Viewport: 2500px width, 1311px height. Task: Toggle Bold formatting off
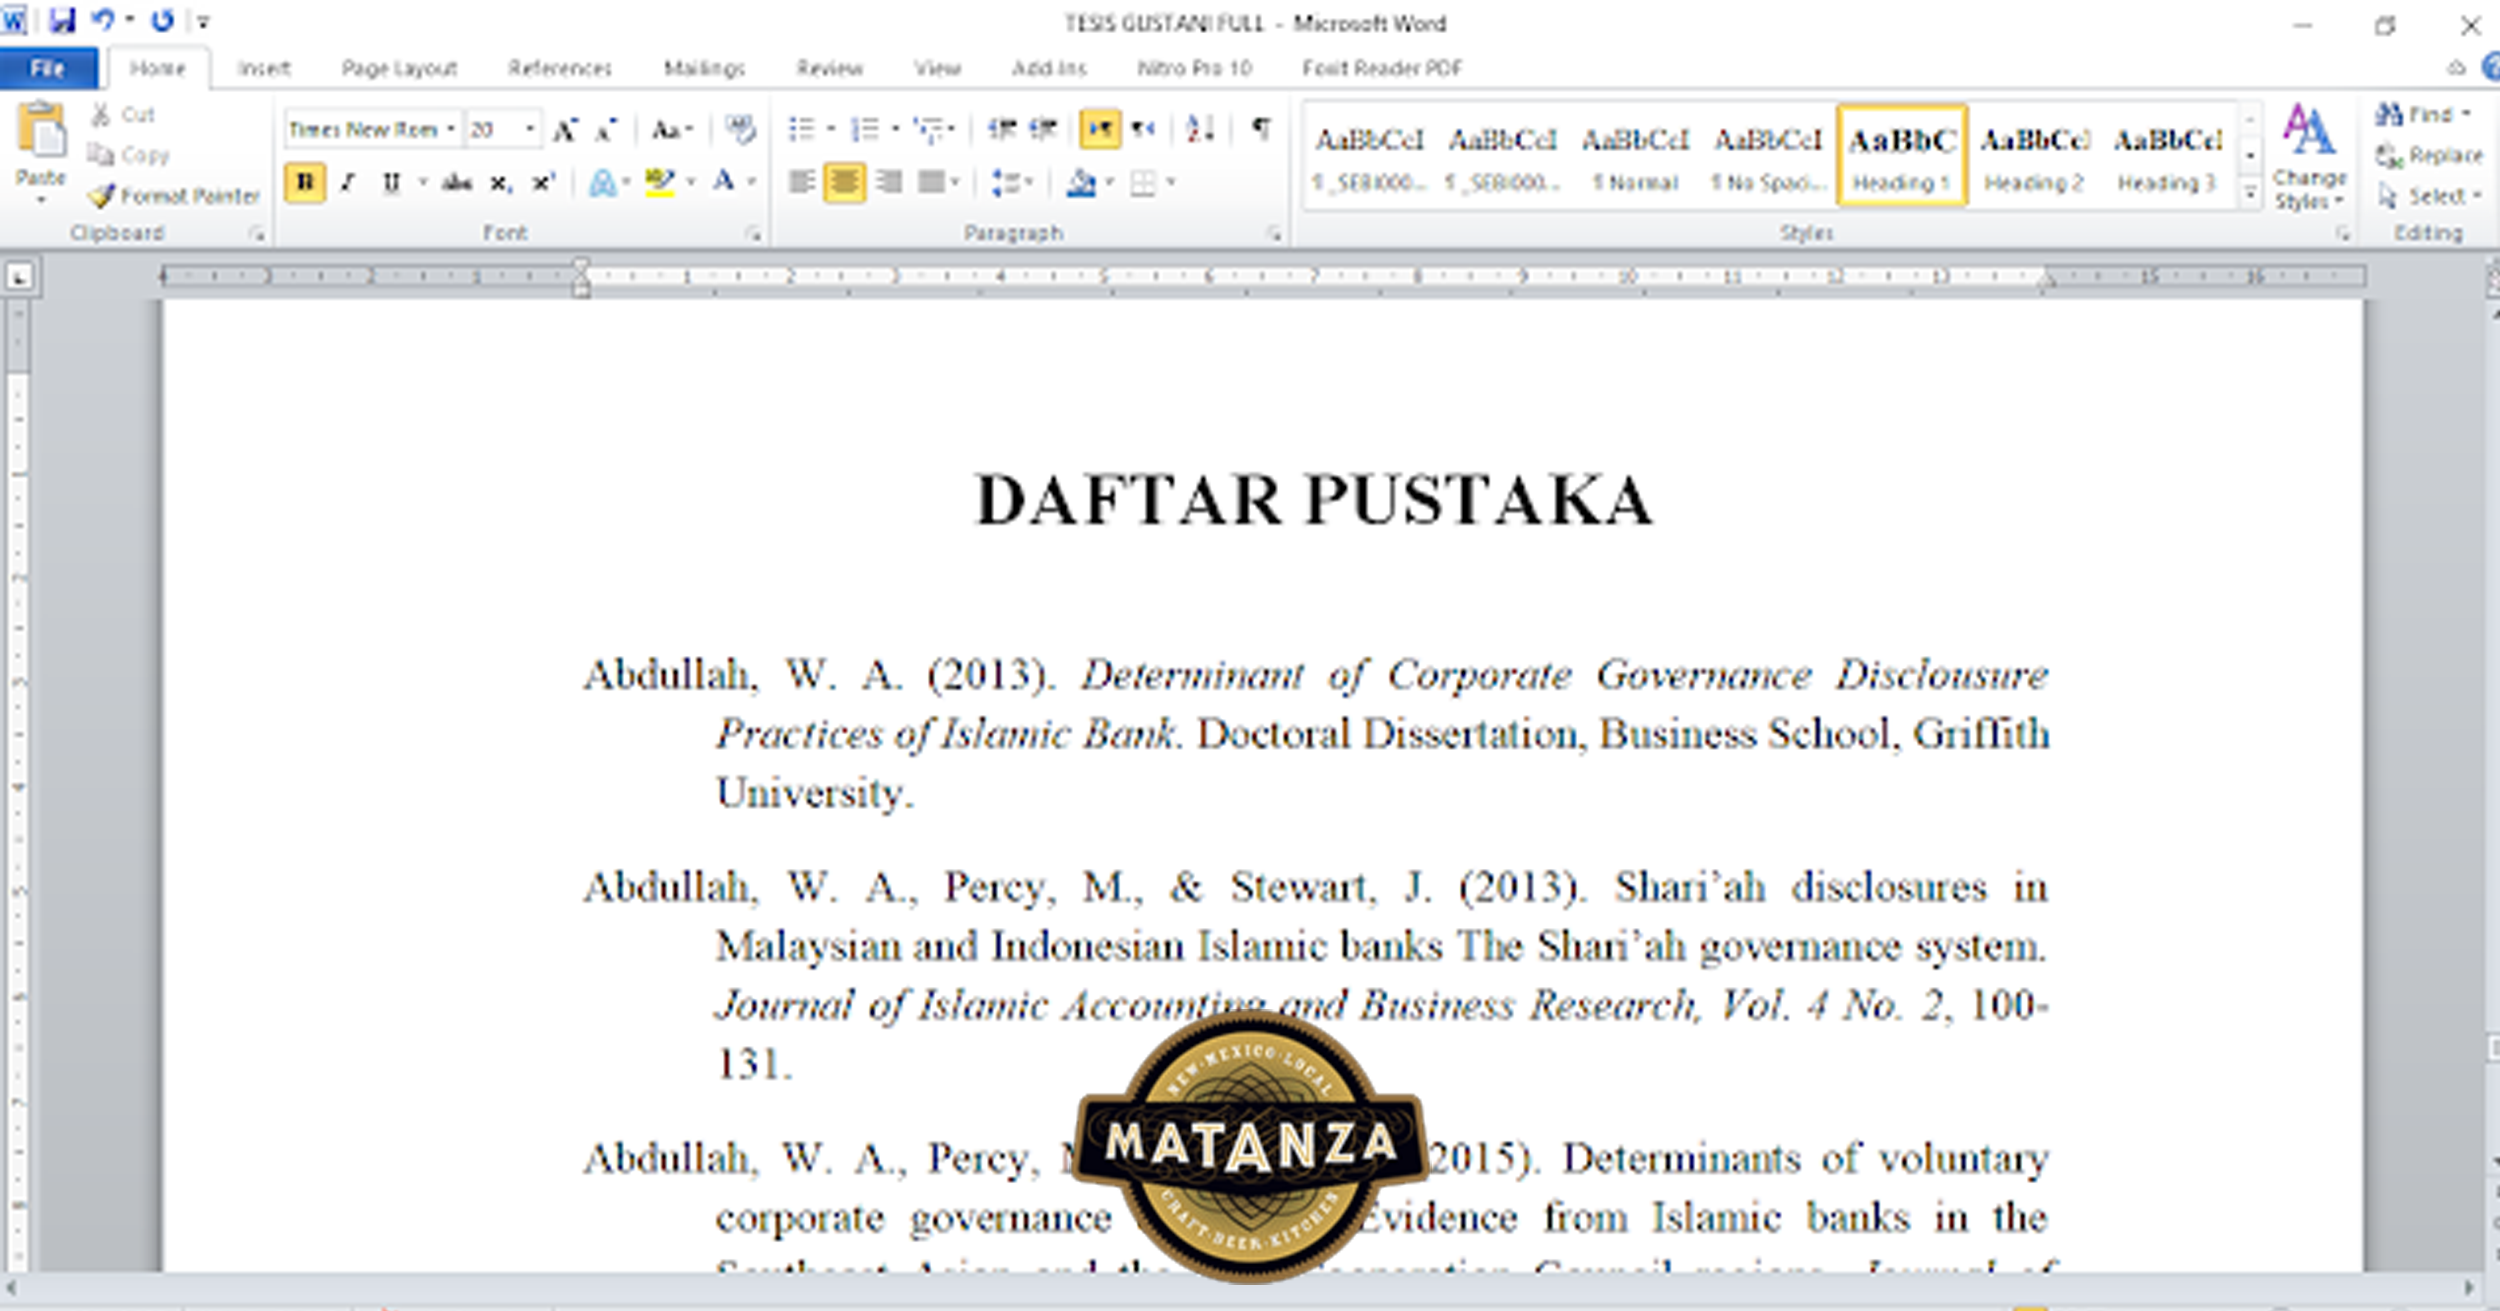click(x=305, y=183)
